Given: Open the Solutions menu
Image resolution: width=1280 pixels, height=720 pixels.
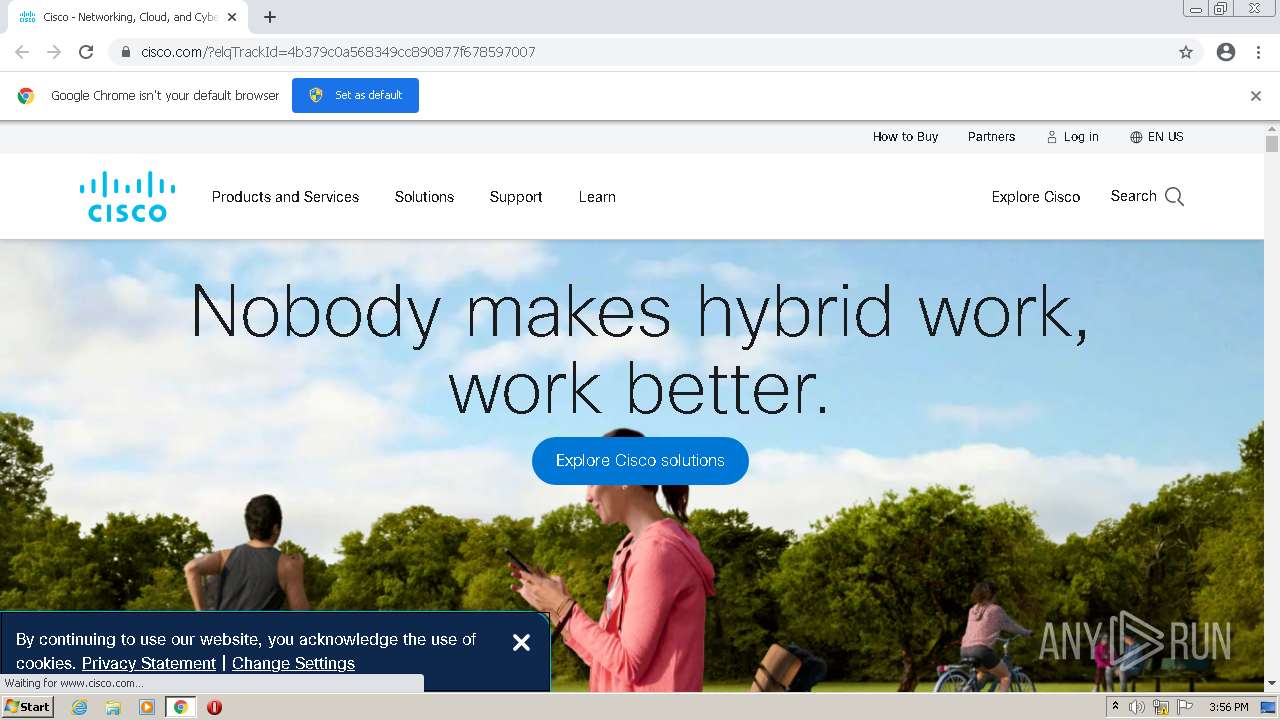Looking at the screenshot, I should coord(424,197).
